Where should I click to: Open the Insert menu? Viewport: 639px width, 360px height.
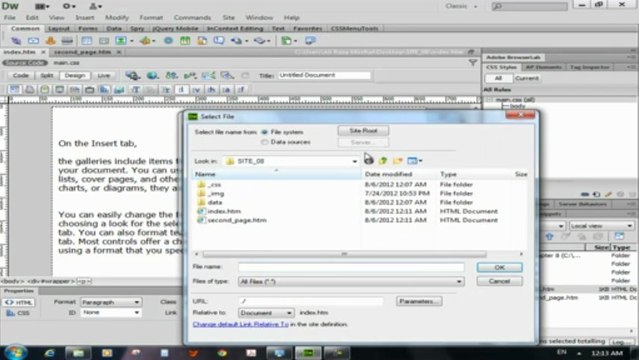[85, 18]
